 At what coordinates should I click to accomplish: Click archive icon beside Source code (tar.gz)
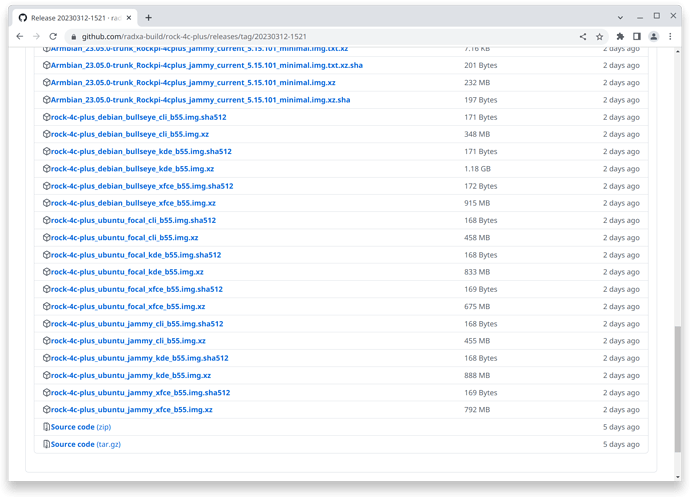46,444
